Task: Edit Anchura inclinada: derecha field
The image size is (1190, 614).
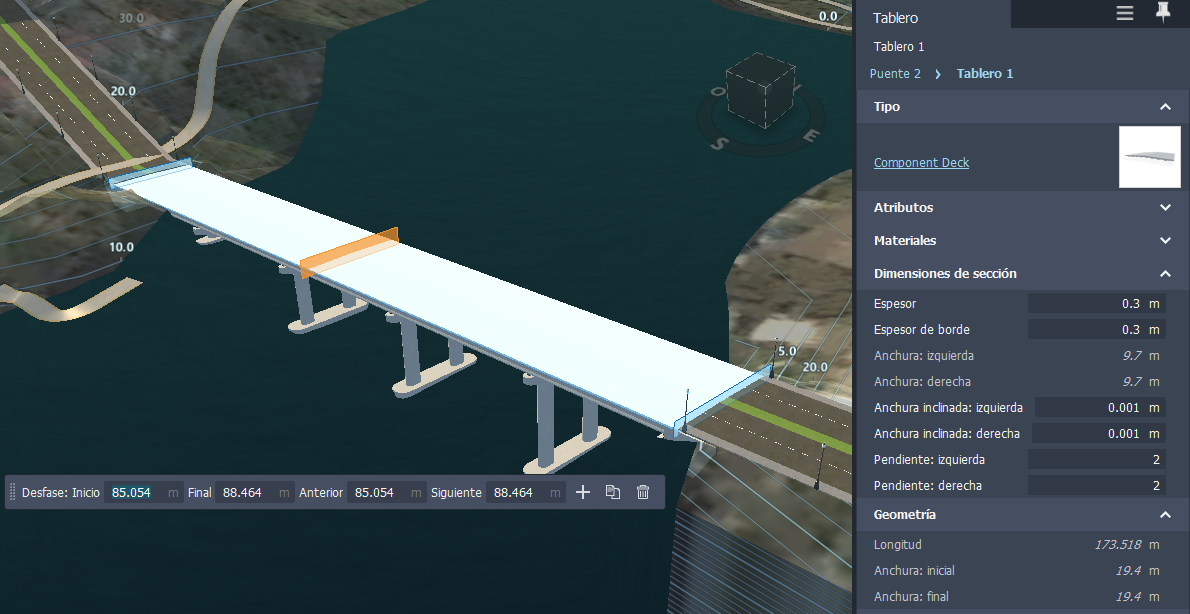Action: tap(1098, 433)
